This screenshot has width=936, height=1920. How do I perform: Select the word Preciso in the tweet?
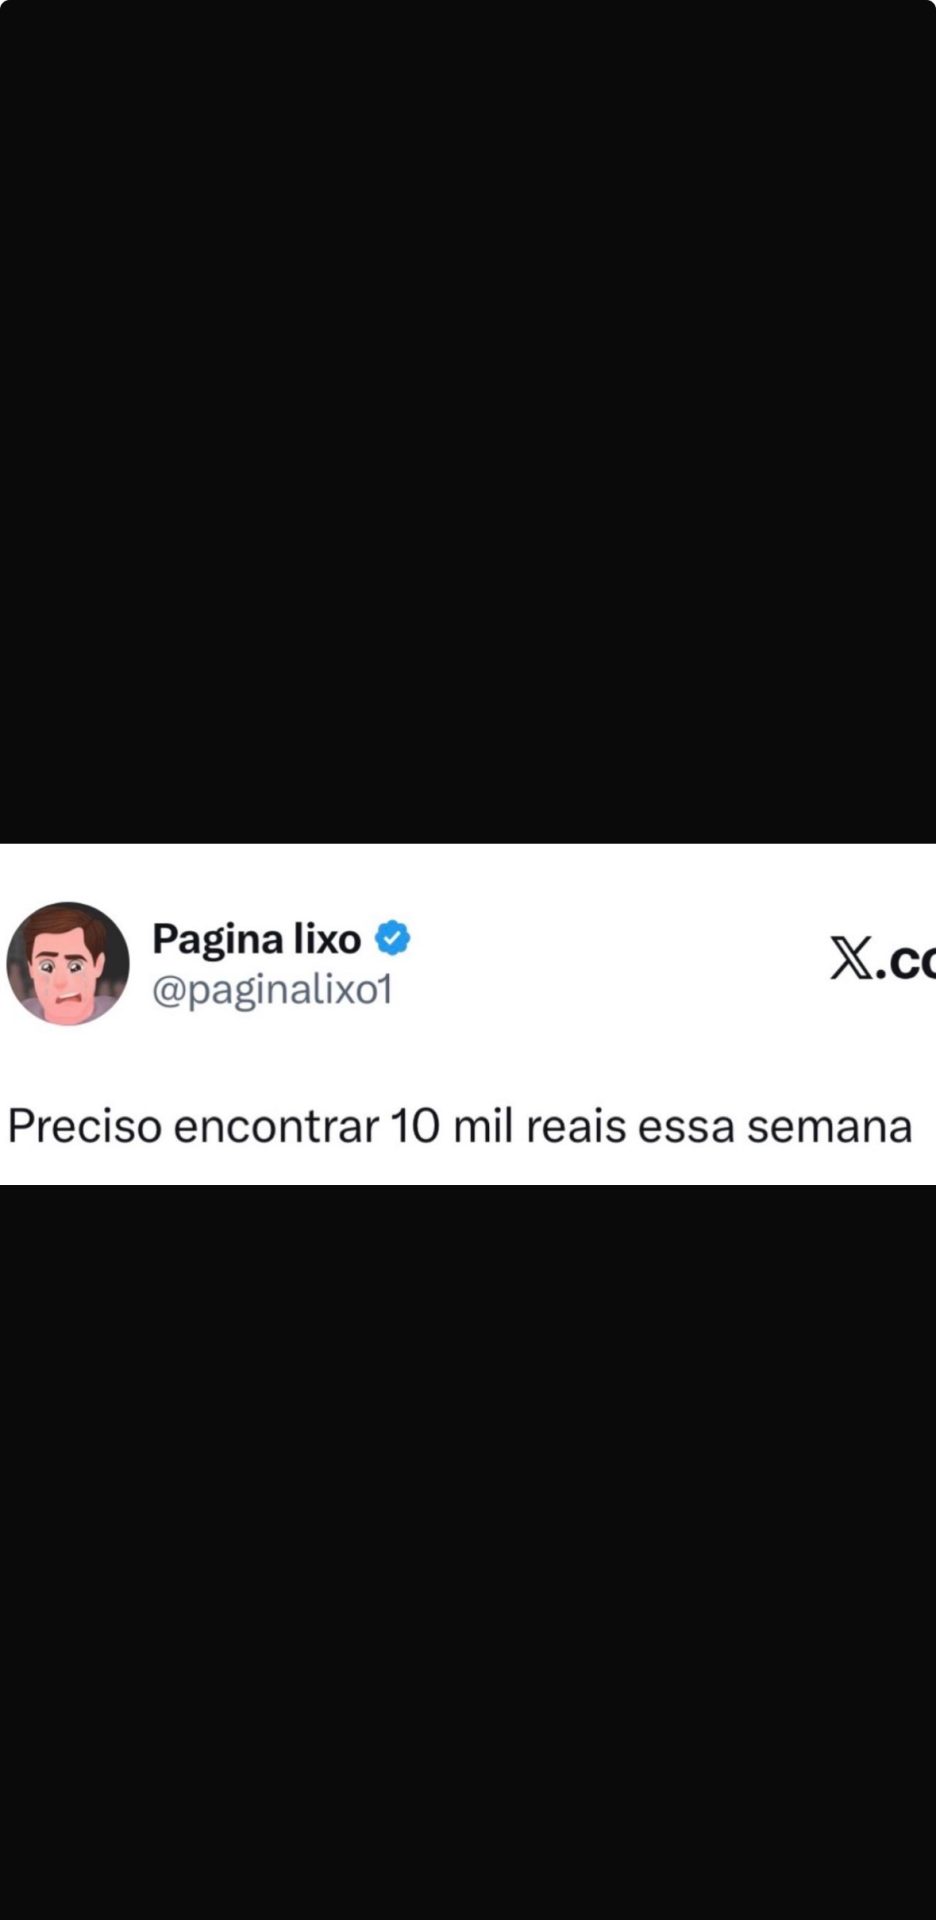(x=85, y=1126)
